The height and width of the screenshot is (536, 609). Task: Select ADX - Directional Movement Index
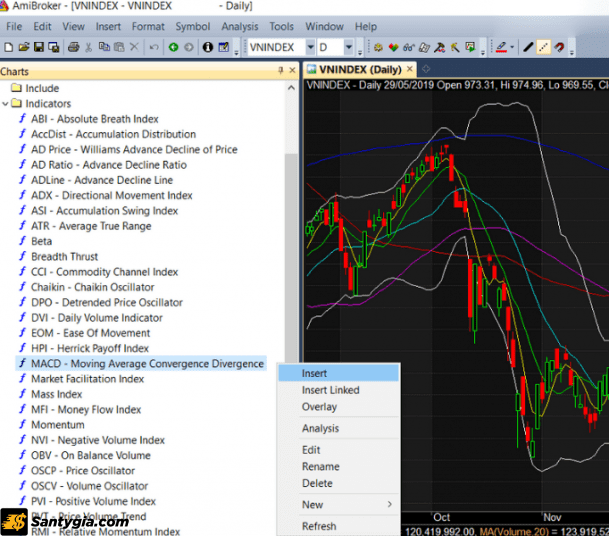click(x=111, y=195)
